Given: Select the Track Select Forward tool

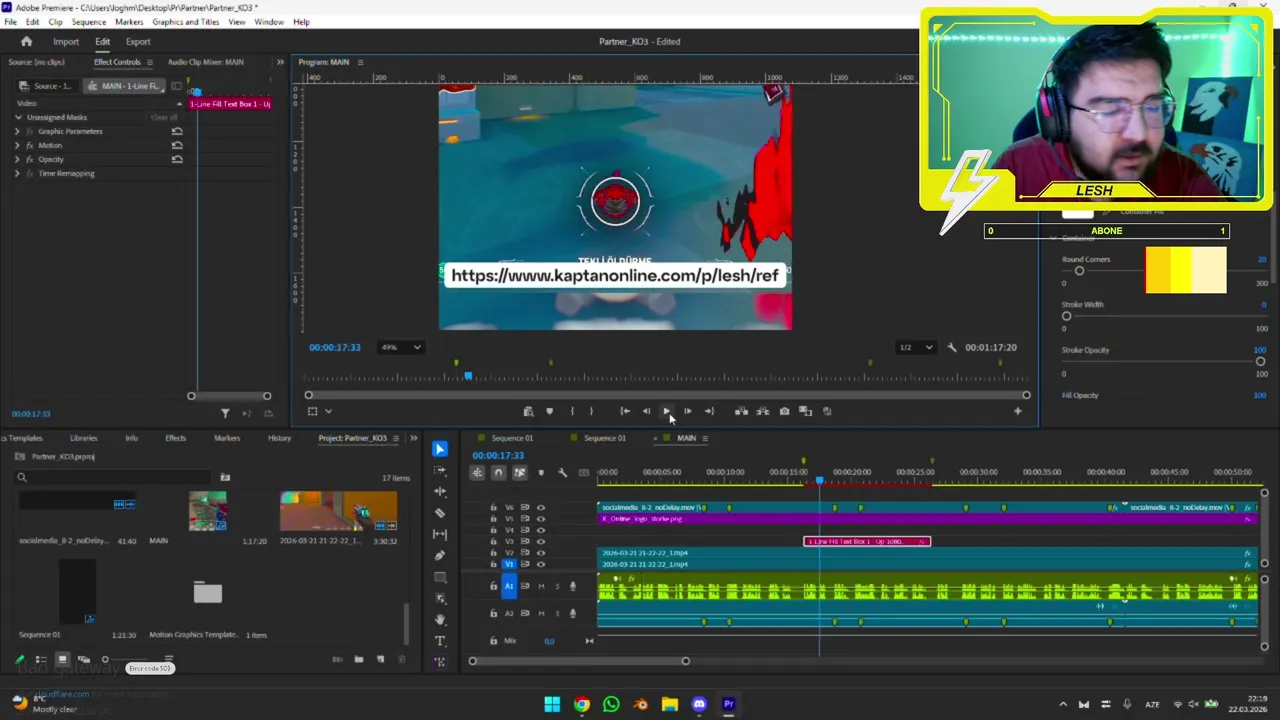Looking at the screenshot, I should pyautogui.click(x=440, y=470).
